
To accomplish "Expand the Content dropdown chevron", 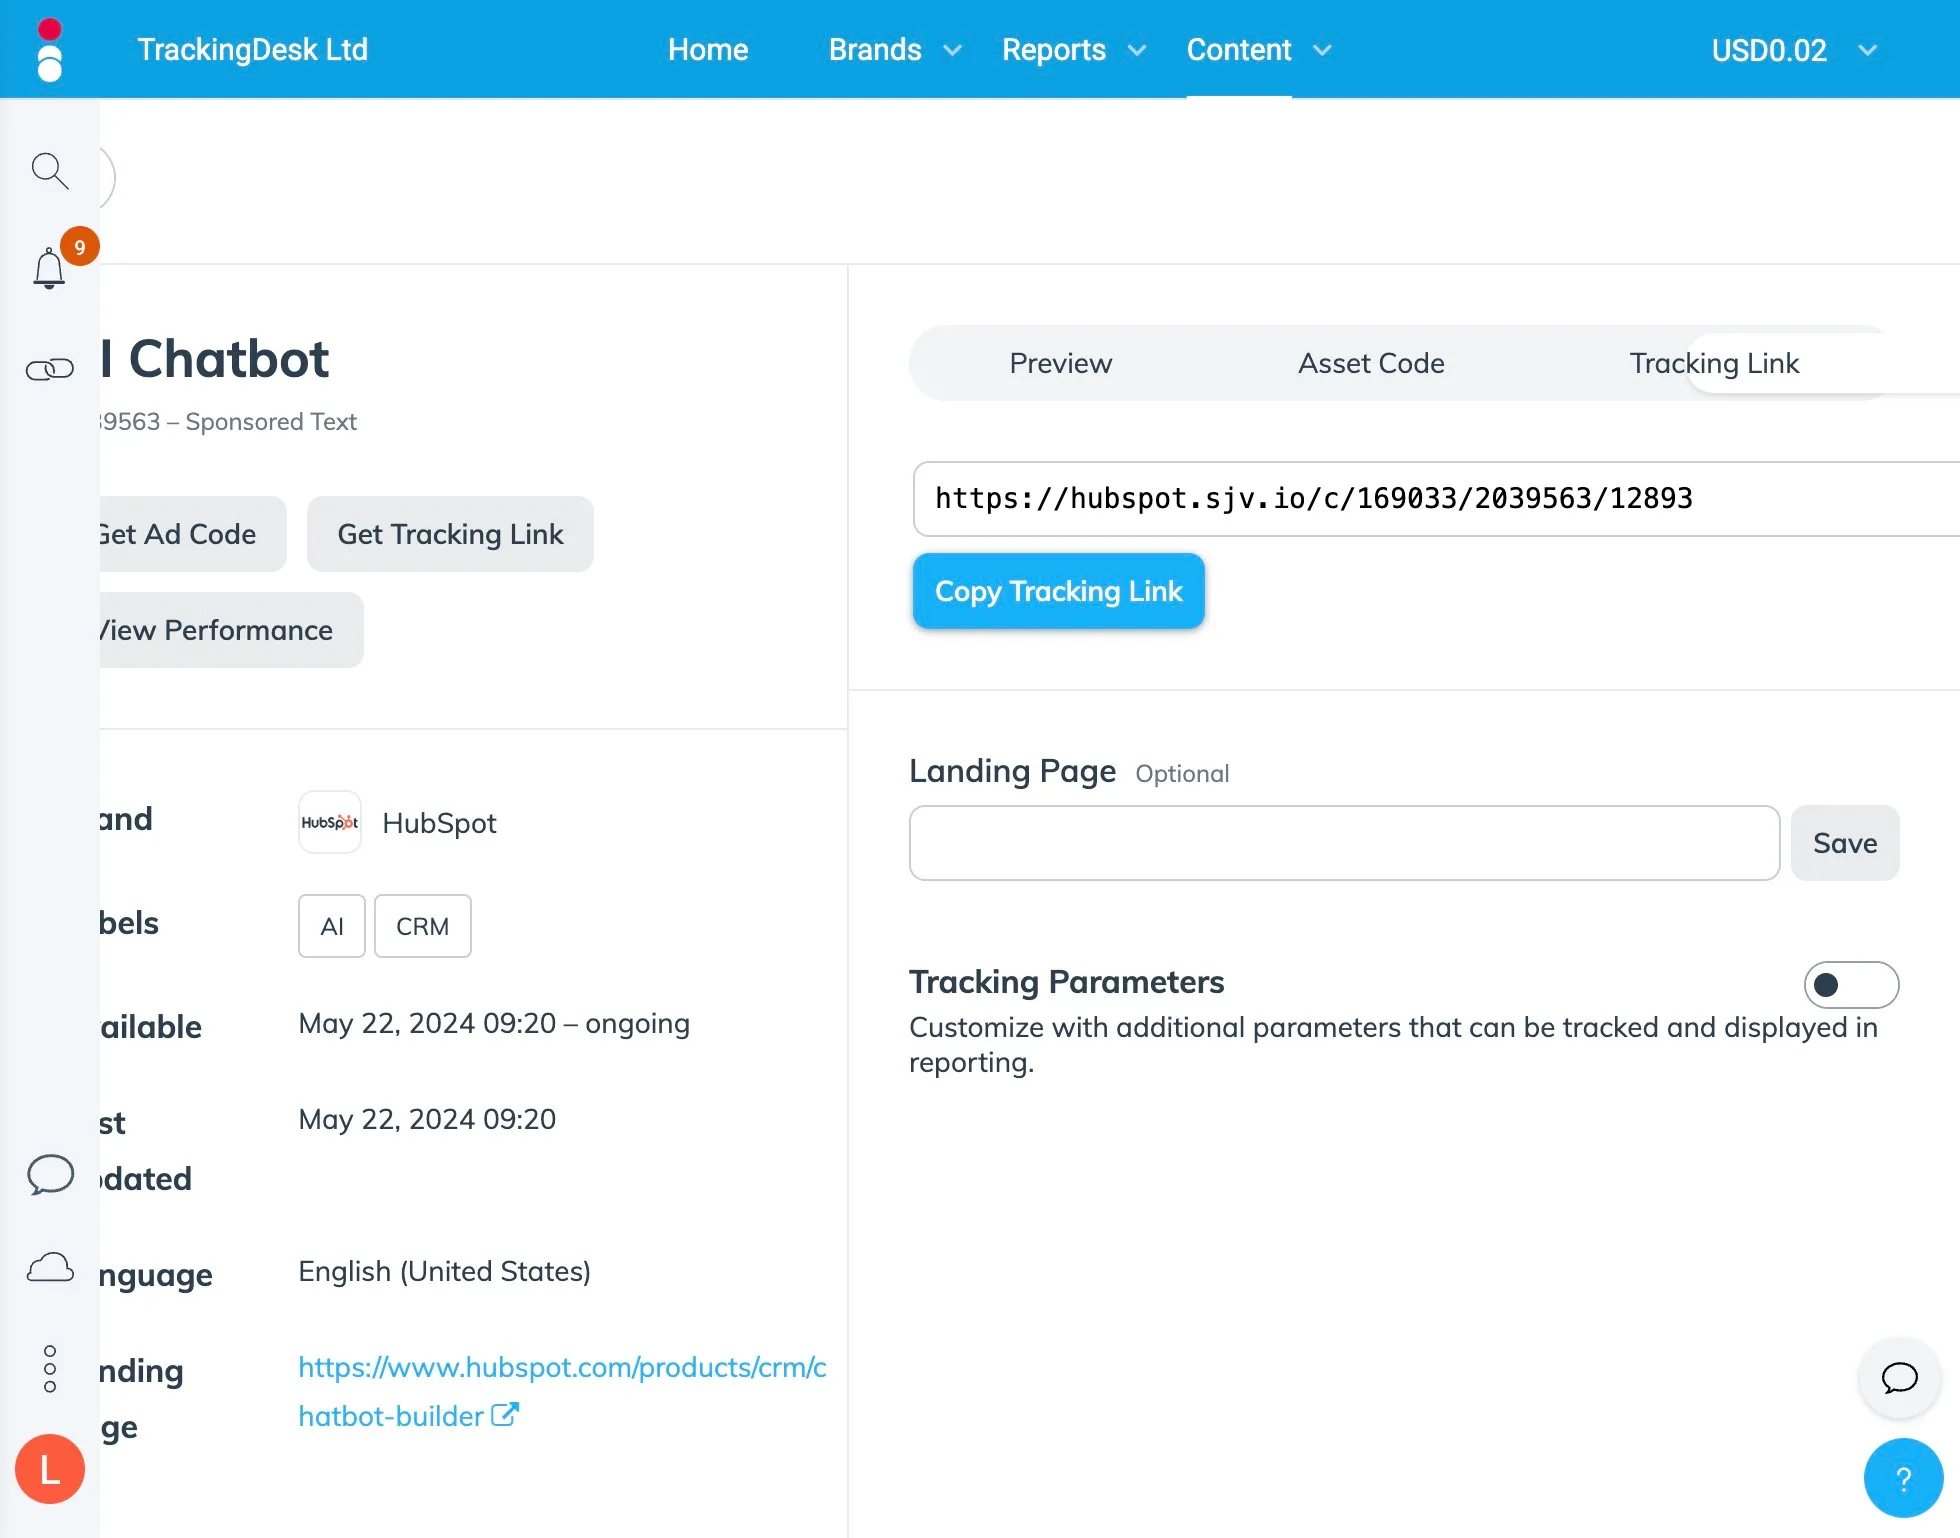I will tap(1322, 50).
